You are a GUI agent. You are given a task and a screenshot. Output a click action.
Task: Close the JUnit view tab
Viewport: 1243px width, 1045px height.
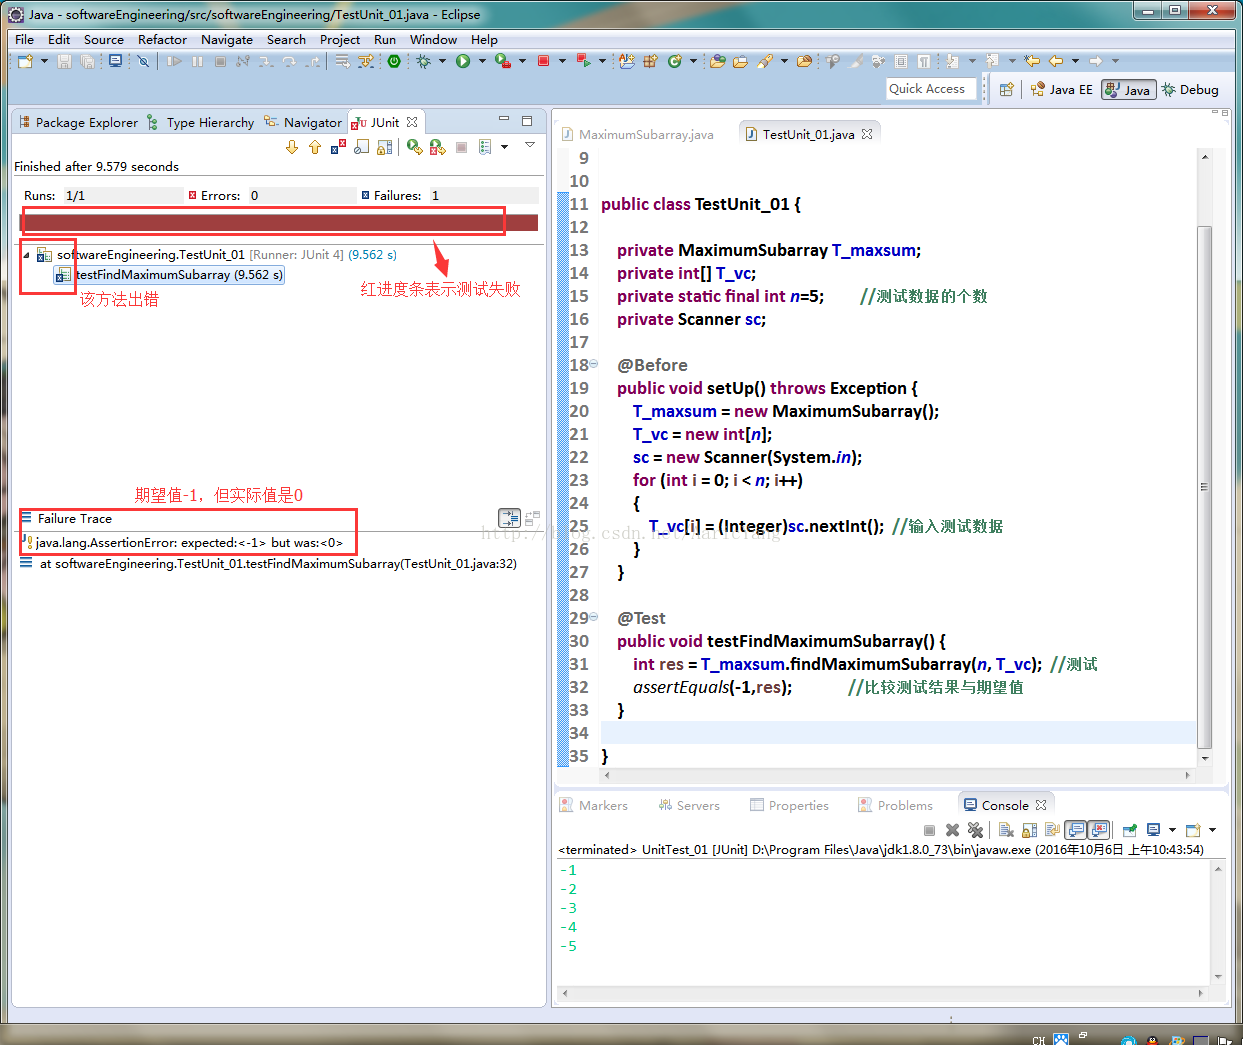(x=412, y=122)
